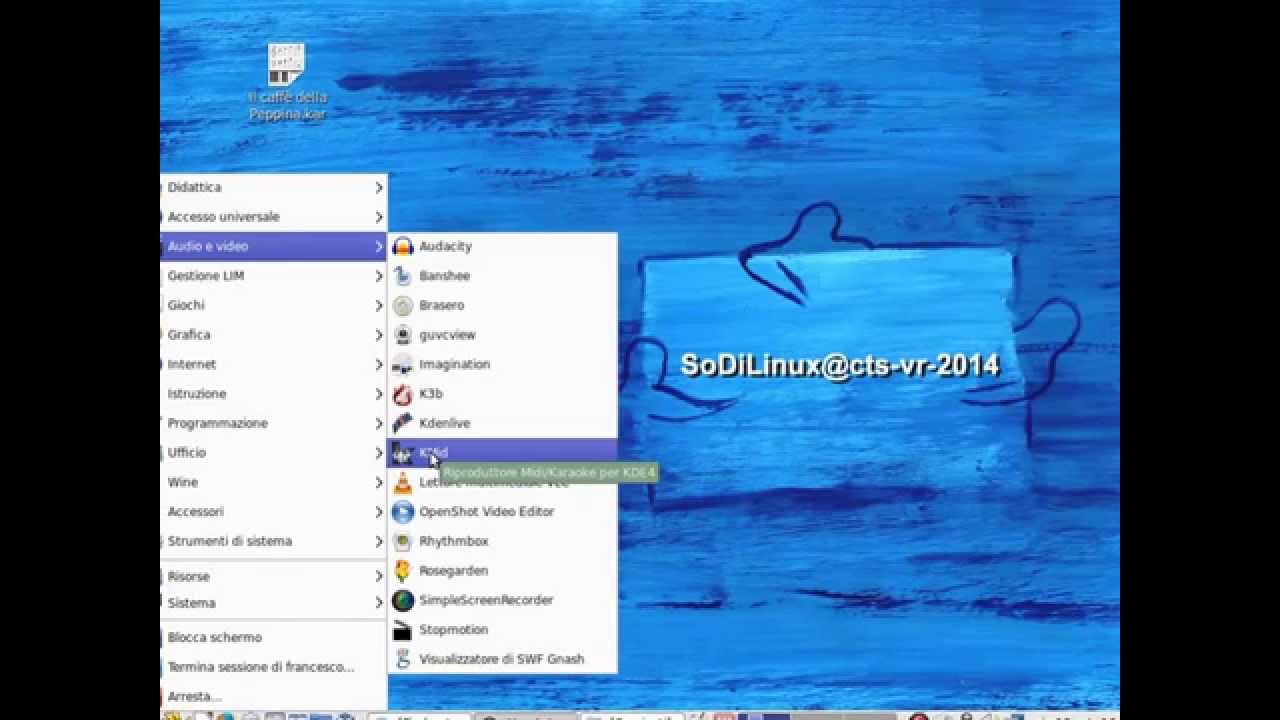The width and height of the screenshot is (1280, 720).
Task: Open VLC via its orange cone icon
Action: [402, 483]
